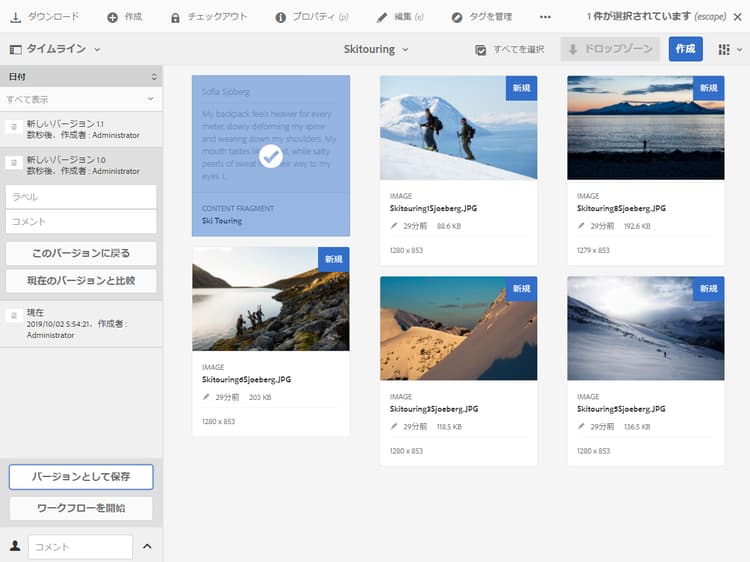Click タグを管理 in the action bar
Screen dimensions: 750x562
pos(490,17)
